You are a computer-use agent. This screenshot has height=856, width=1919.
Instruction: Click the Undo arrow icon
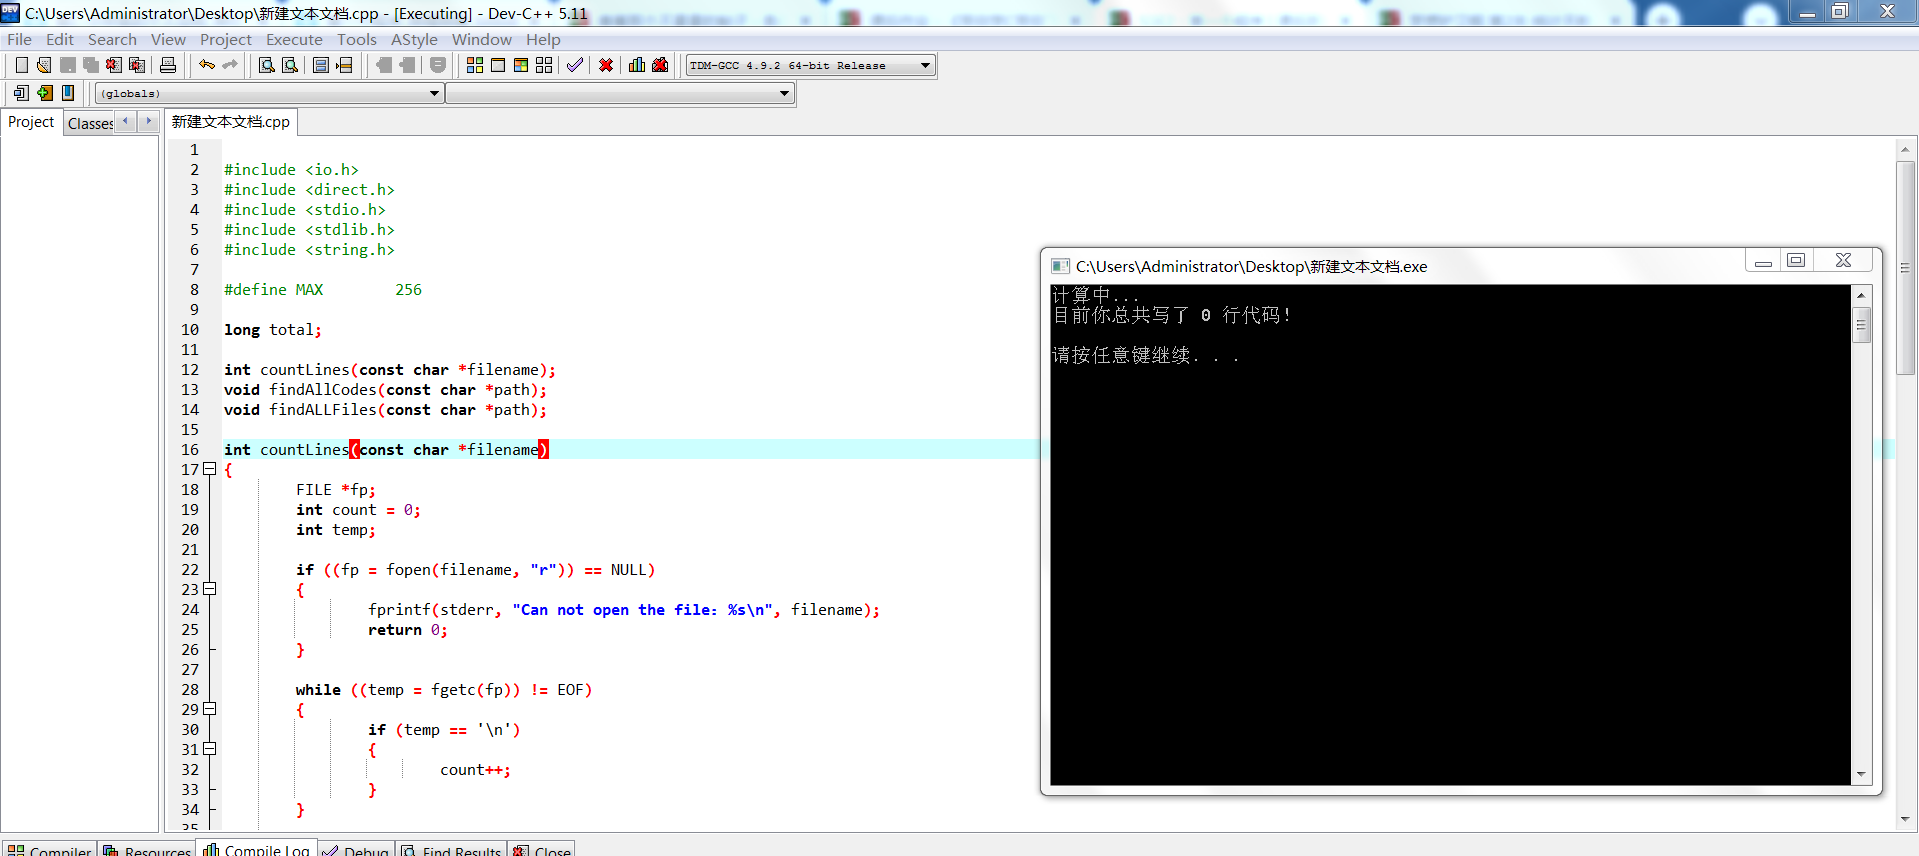(x=206, y=65)
